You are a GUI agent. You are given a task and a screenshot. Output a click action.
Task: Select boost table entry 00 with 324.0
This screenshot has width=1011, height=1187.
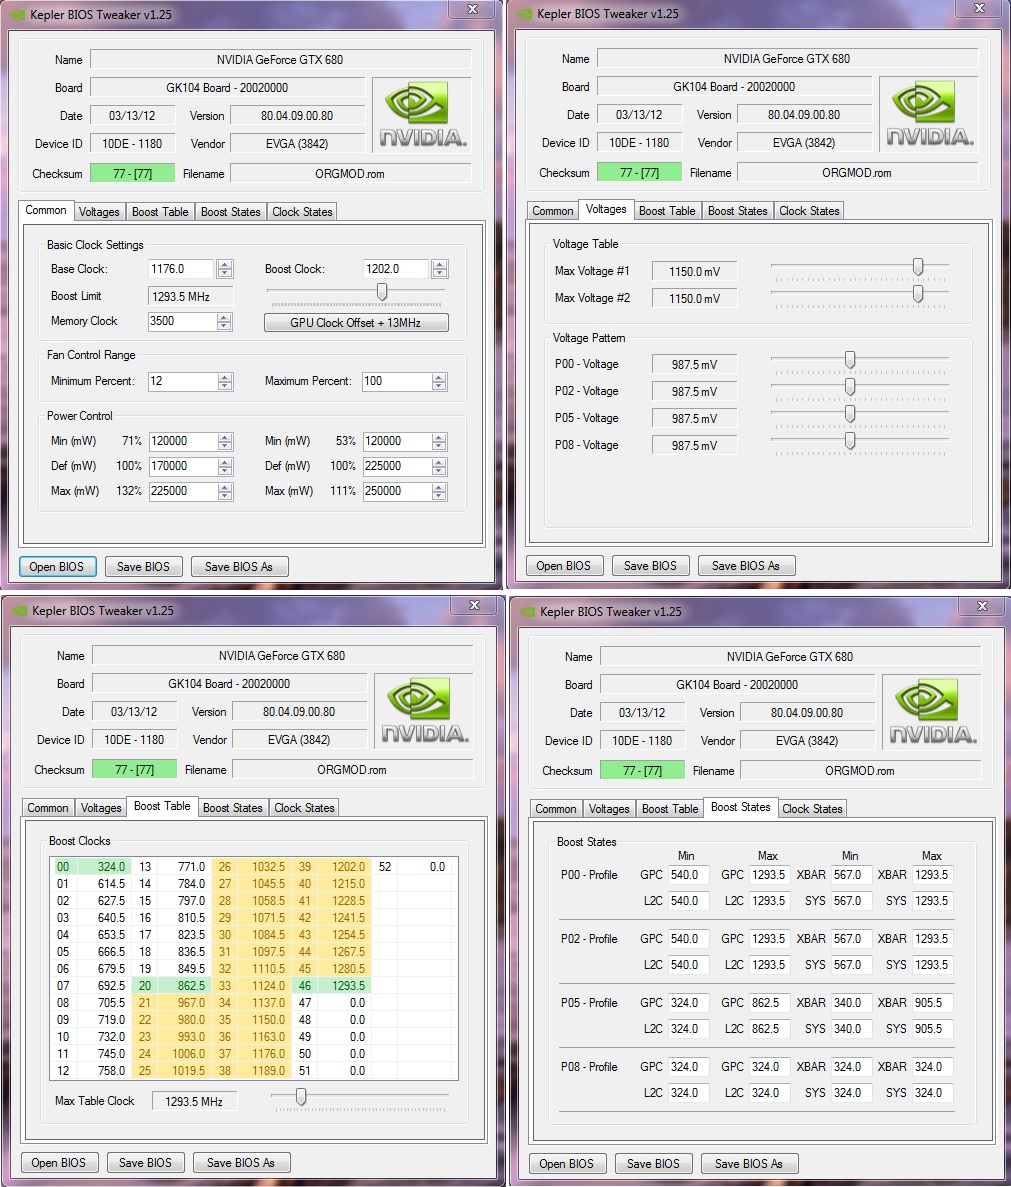point(90,867)
